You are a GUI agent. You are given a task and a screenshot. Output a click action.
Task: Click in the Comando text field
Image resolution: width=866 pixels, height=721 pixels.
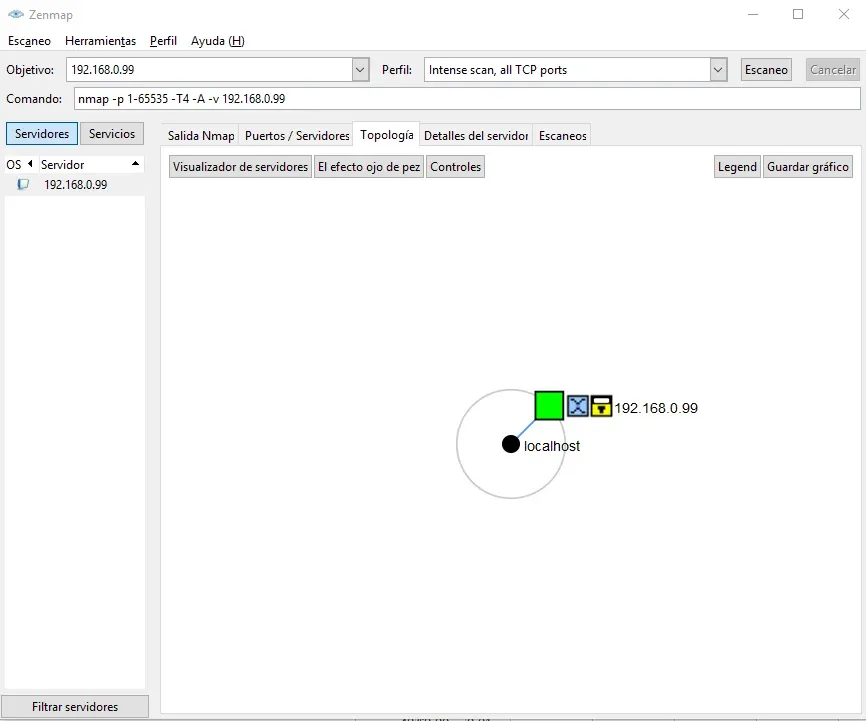coord(467,99)
